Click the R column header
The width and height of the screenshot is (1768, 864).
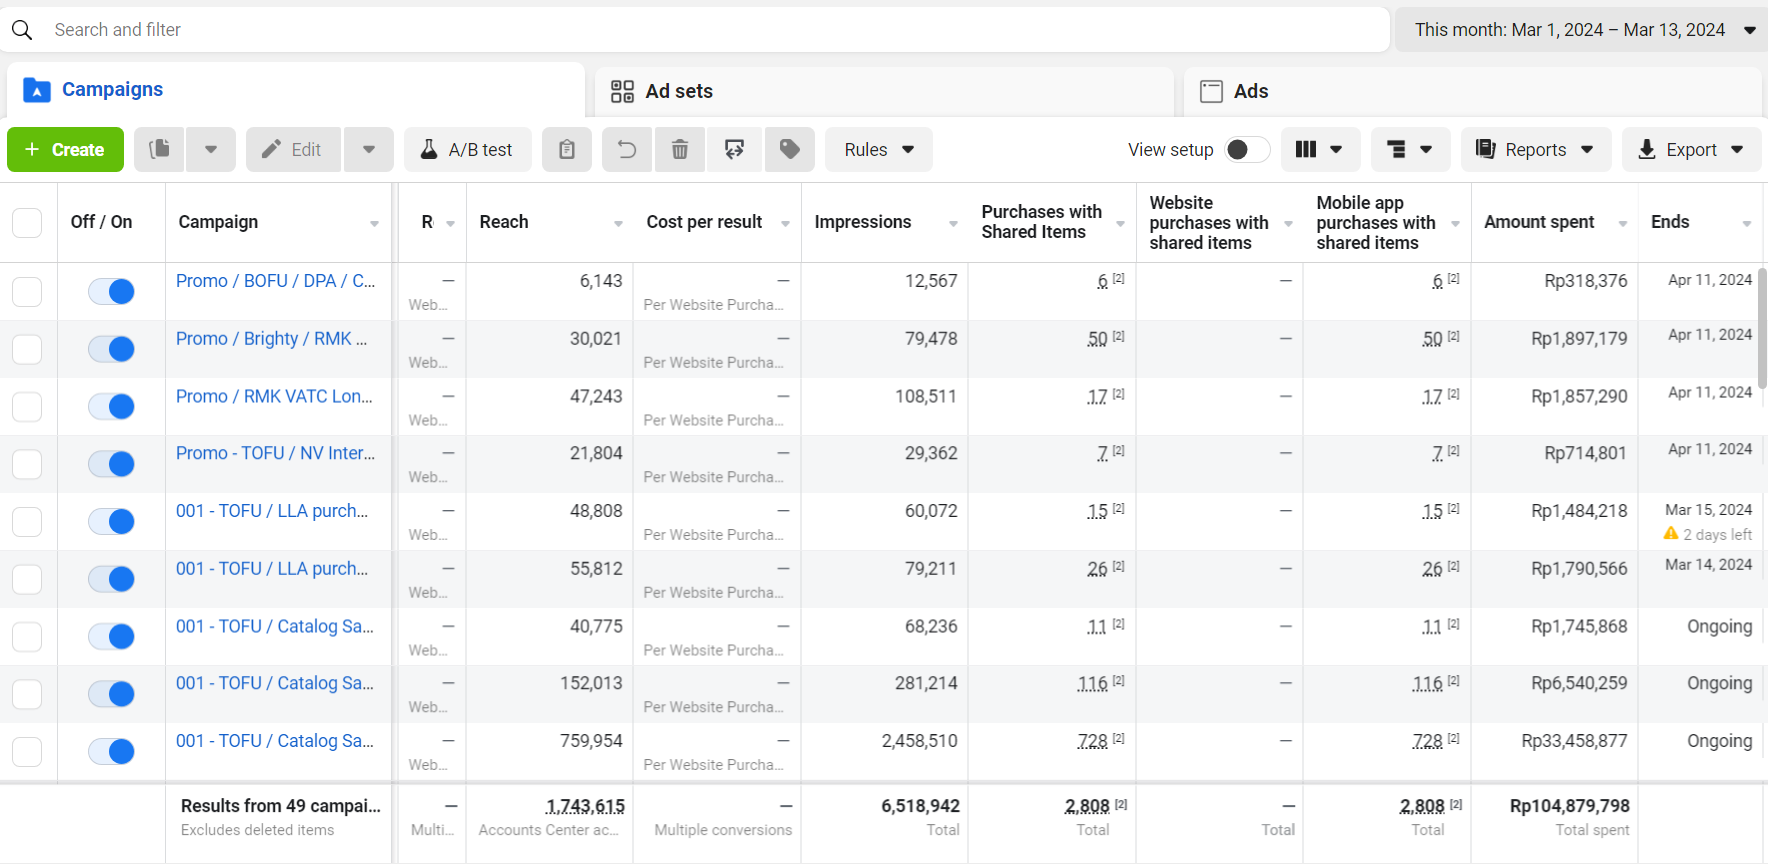[x=427, y=222]
